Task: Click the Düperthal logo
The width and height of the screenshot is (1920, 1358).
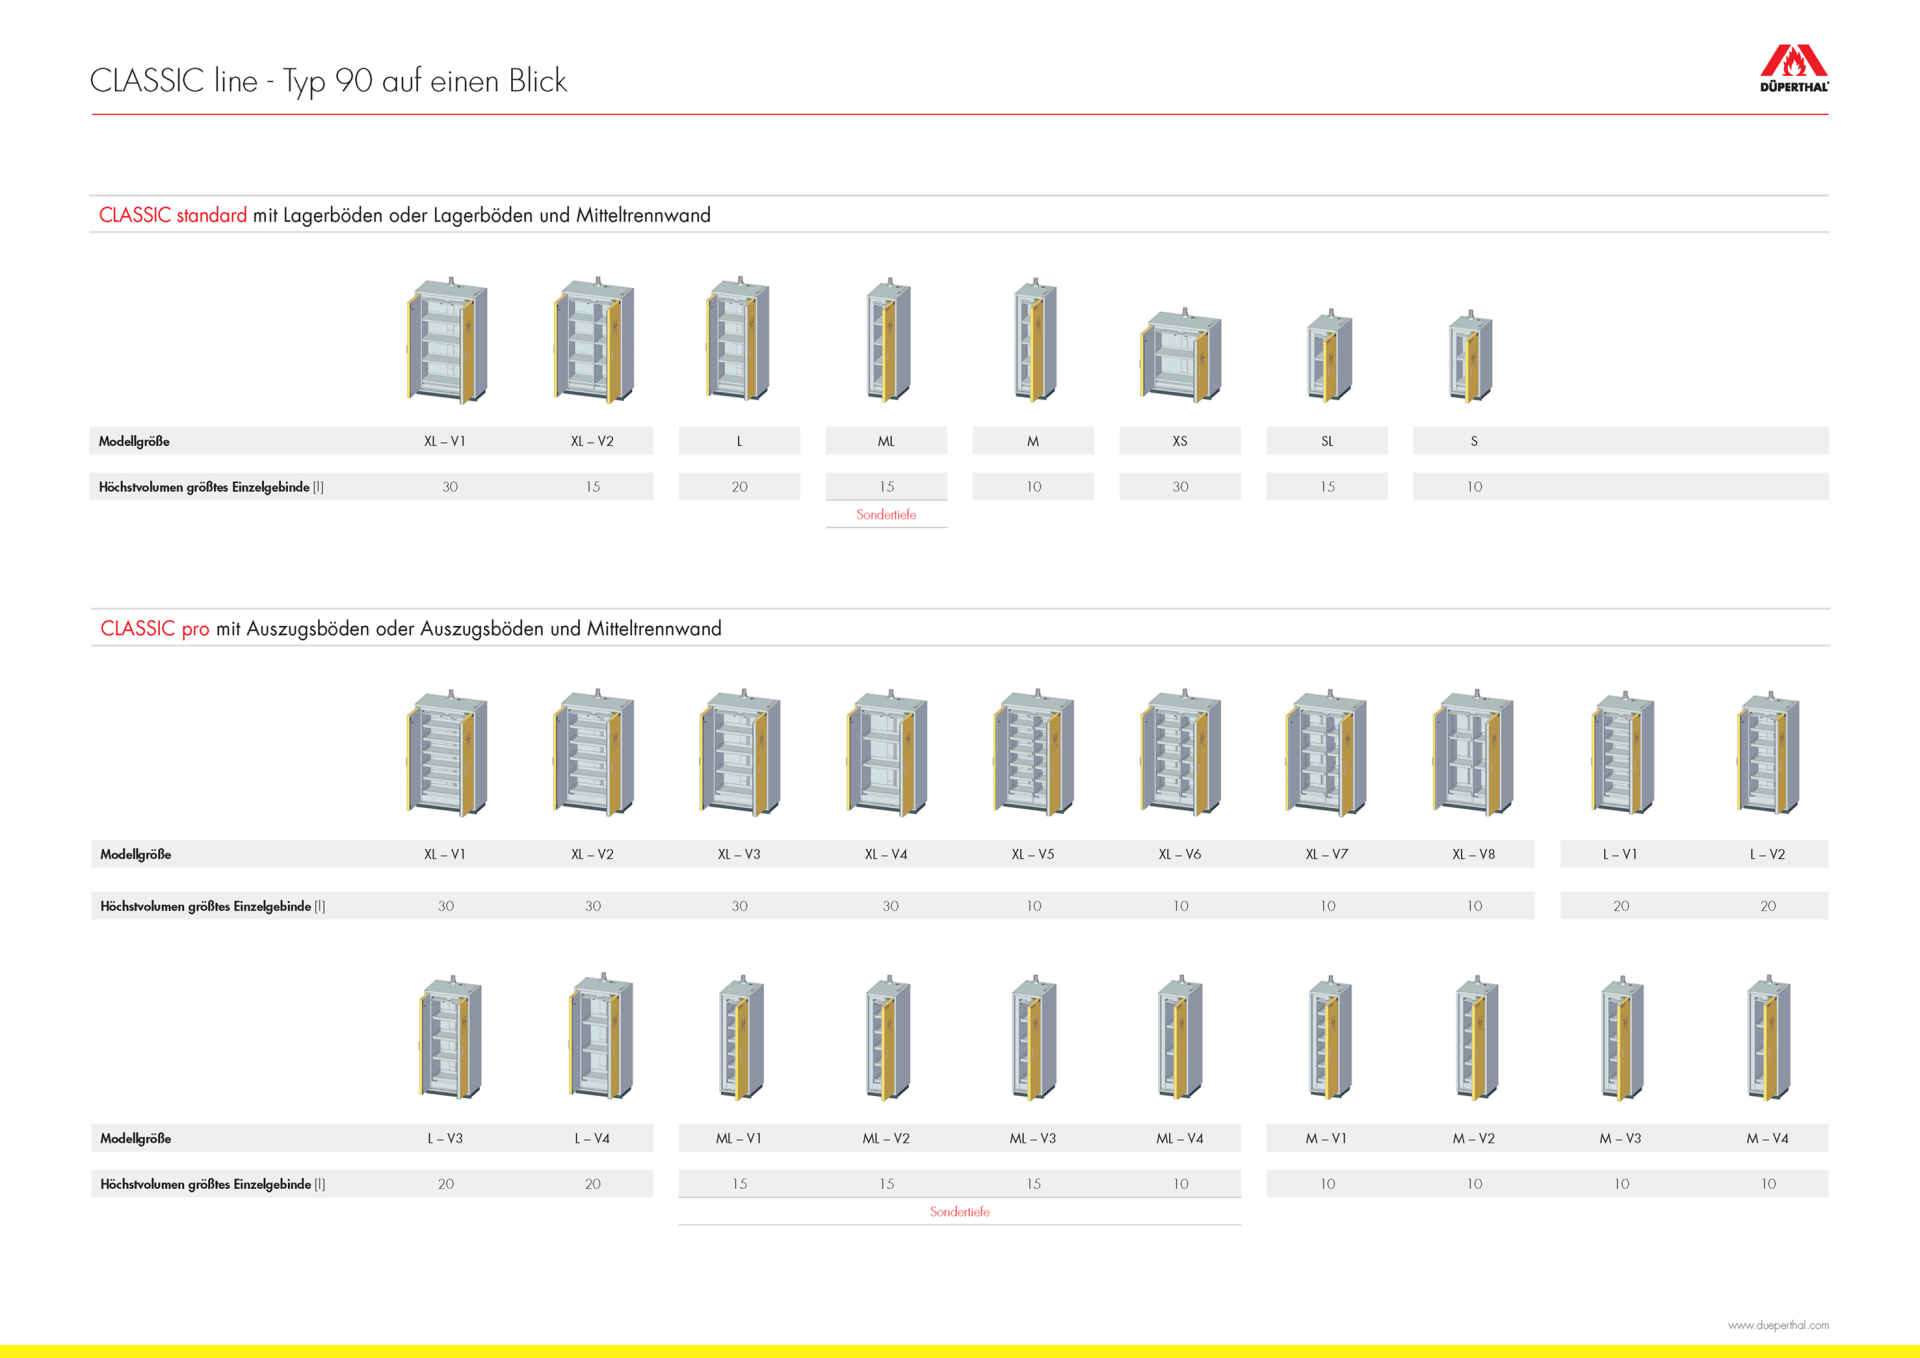Action: (1794, 67)
